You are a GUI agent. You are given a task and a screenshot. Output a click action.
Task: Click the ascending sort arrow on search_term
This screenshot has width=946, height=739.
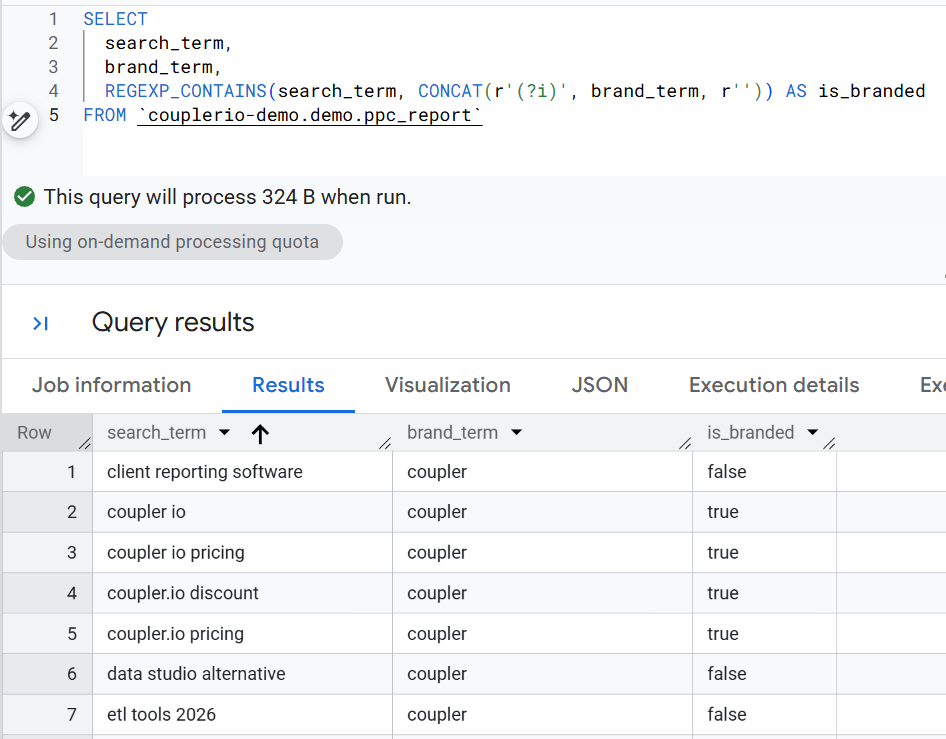click(x=260, y=433)
